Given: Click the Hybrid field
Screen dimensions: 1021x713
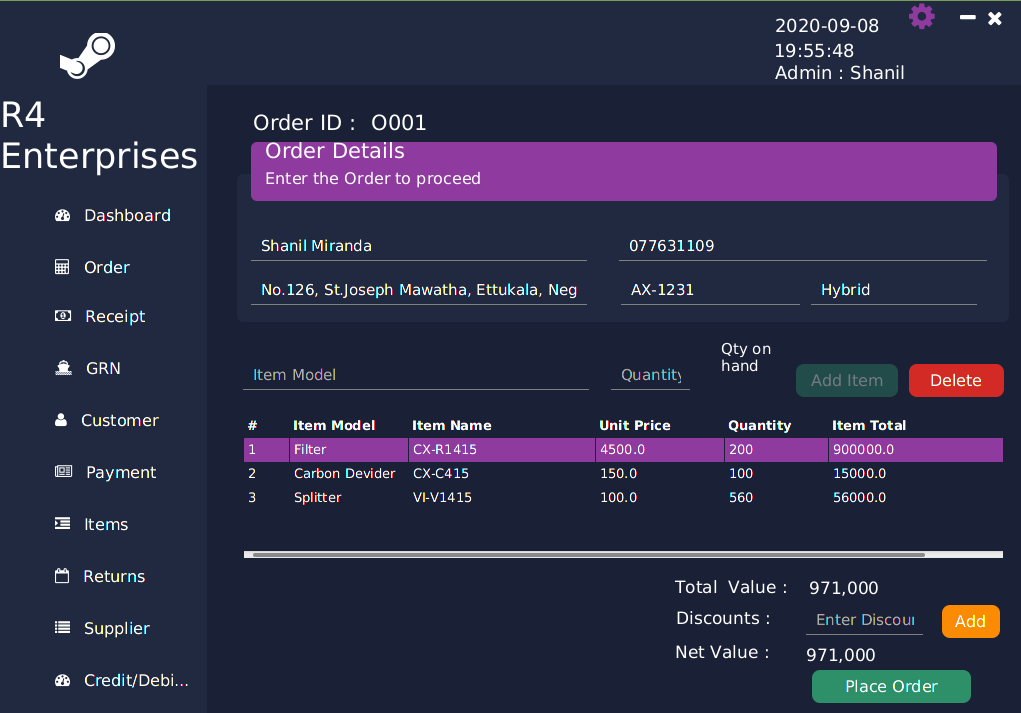Looking at the screenshot, I should 893,290.
